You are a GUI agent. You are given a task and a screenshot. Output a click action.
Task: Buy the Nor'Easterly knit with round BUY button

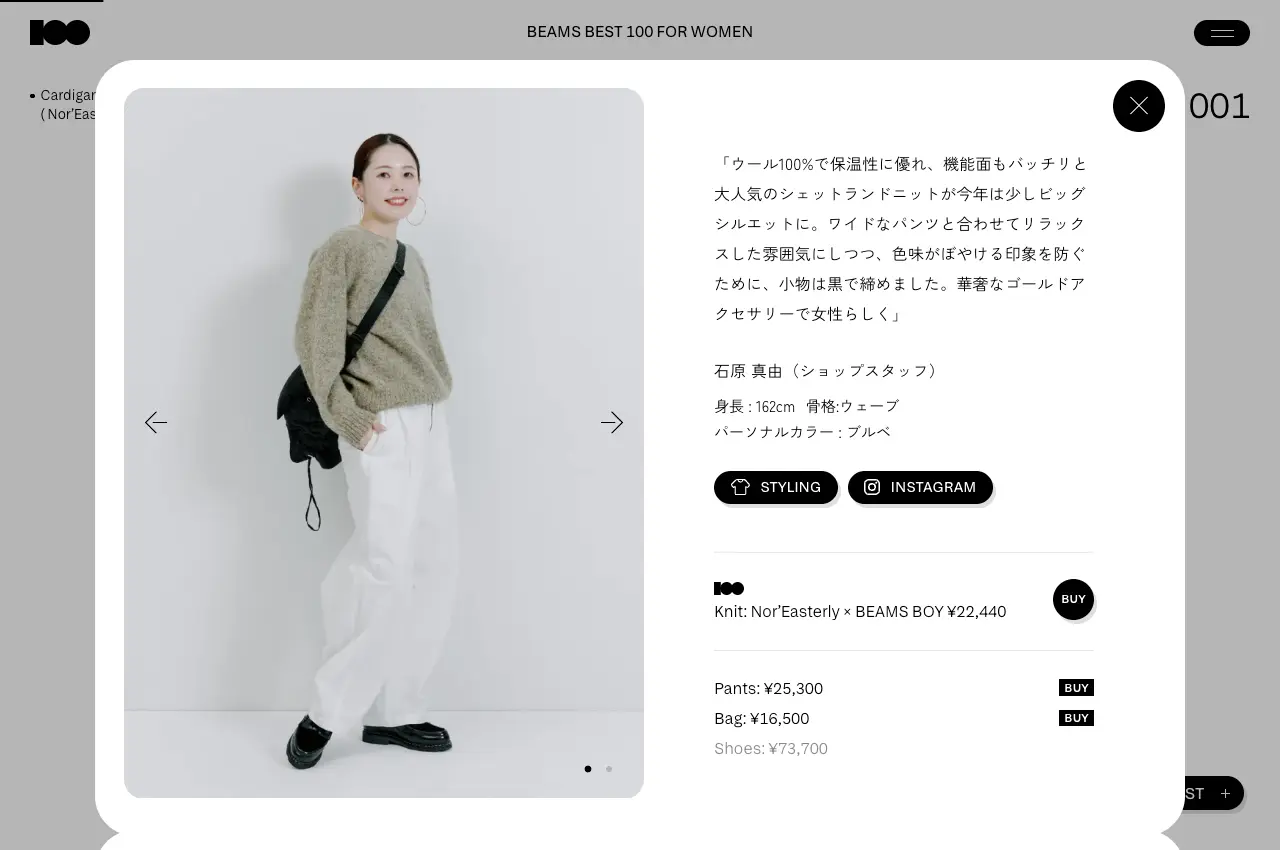click(x=1073, y=599)
